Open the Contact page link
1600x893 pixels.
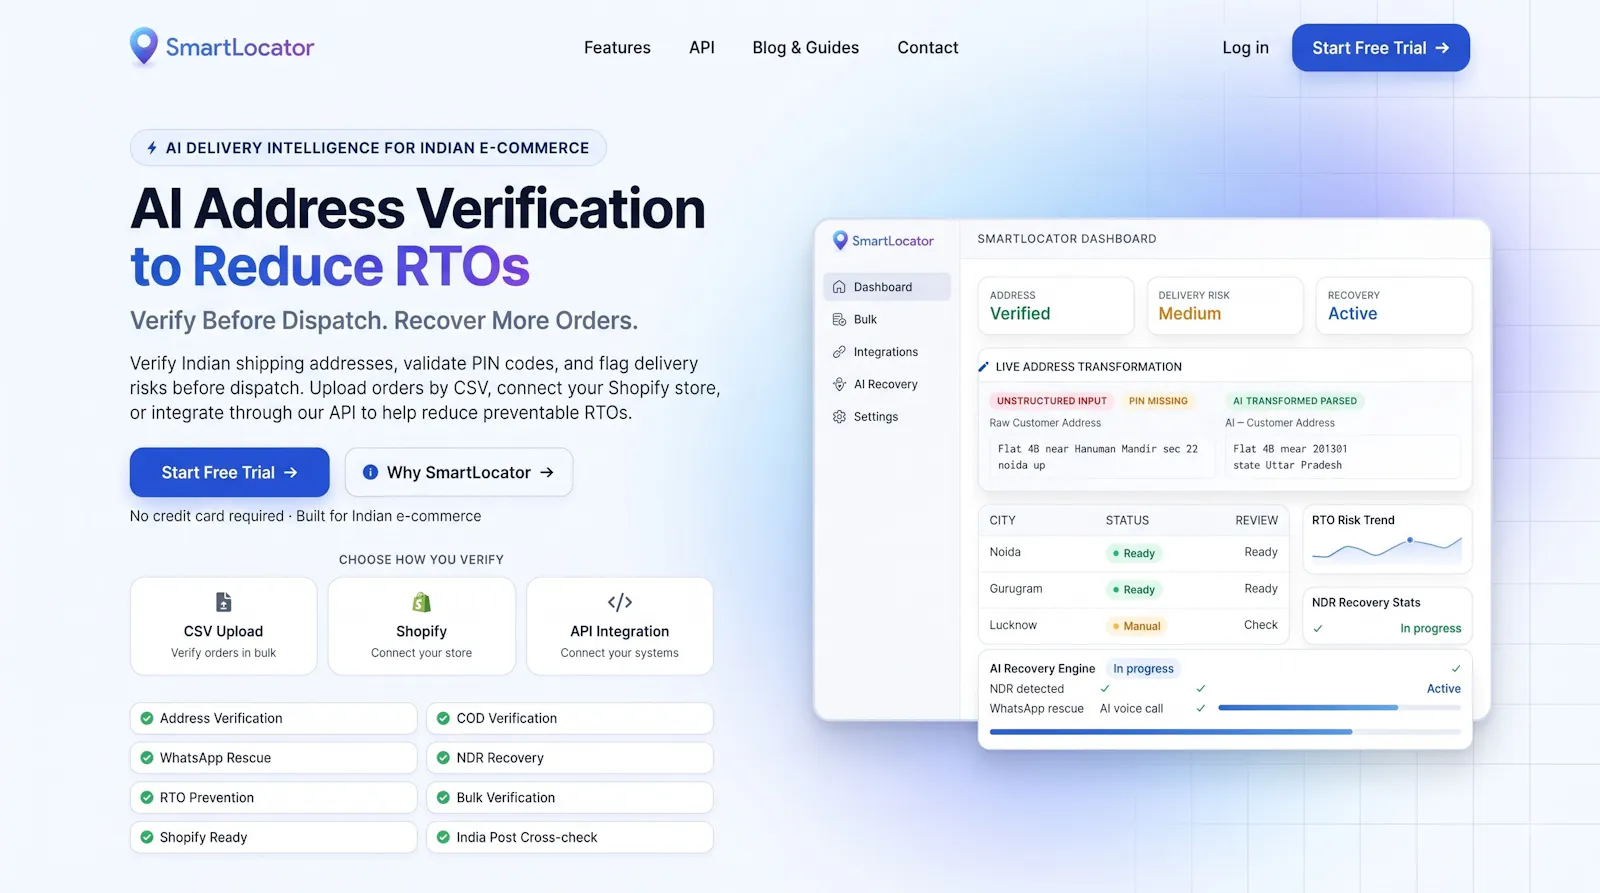tap(928, 48)
